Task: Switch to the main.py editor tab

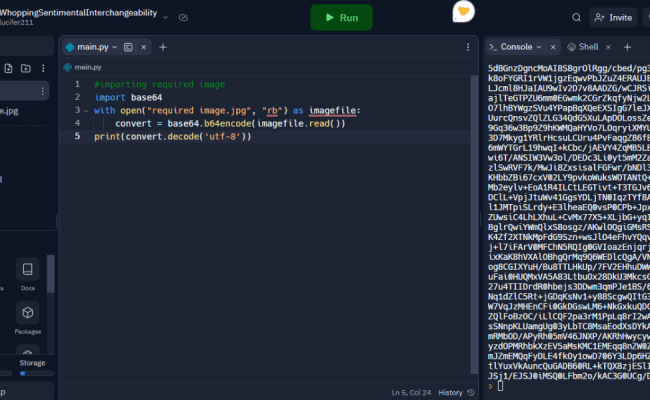Action: coord(92,47)
